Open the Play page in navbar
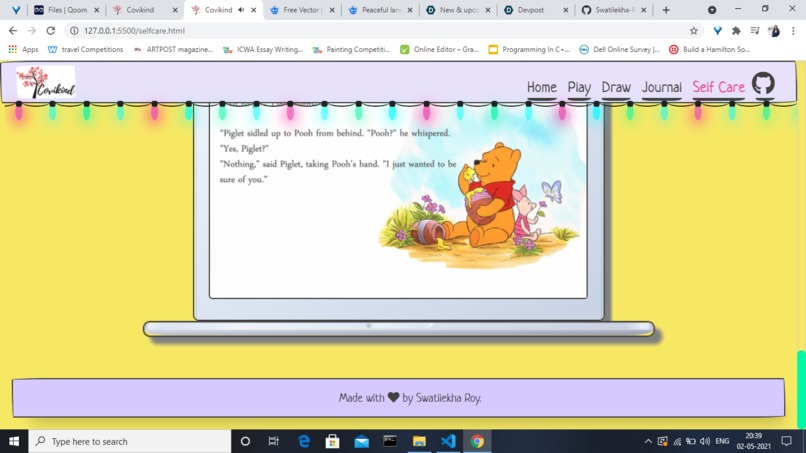Image resolution: width=806 pixels, height=453 pixels. [x=579, y=87]
